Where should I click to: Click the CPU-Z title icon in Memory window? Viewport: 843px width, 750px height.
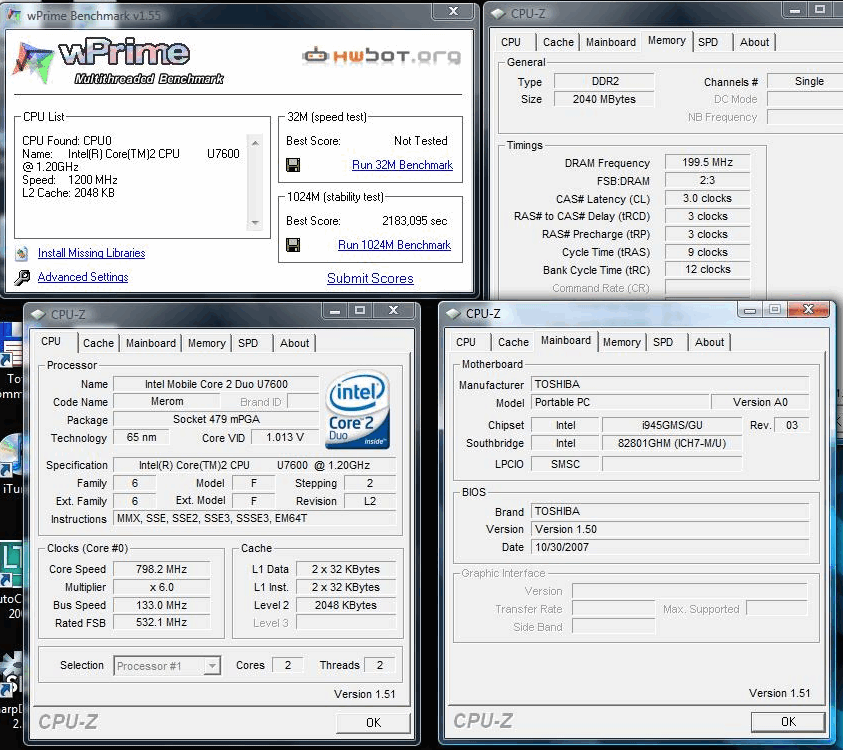(x=498, y=13)
